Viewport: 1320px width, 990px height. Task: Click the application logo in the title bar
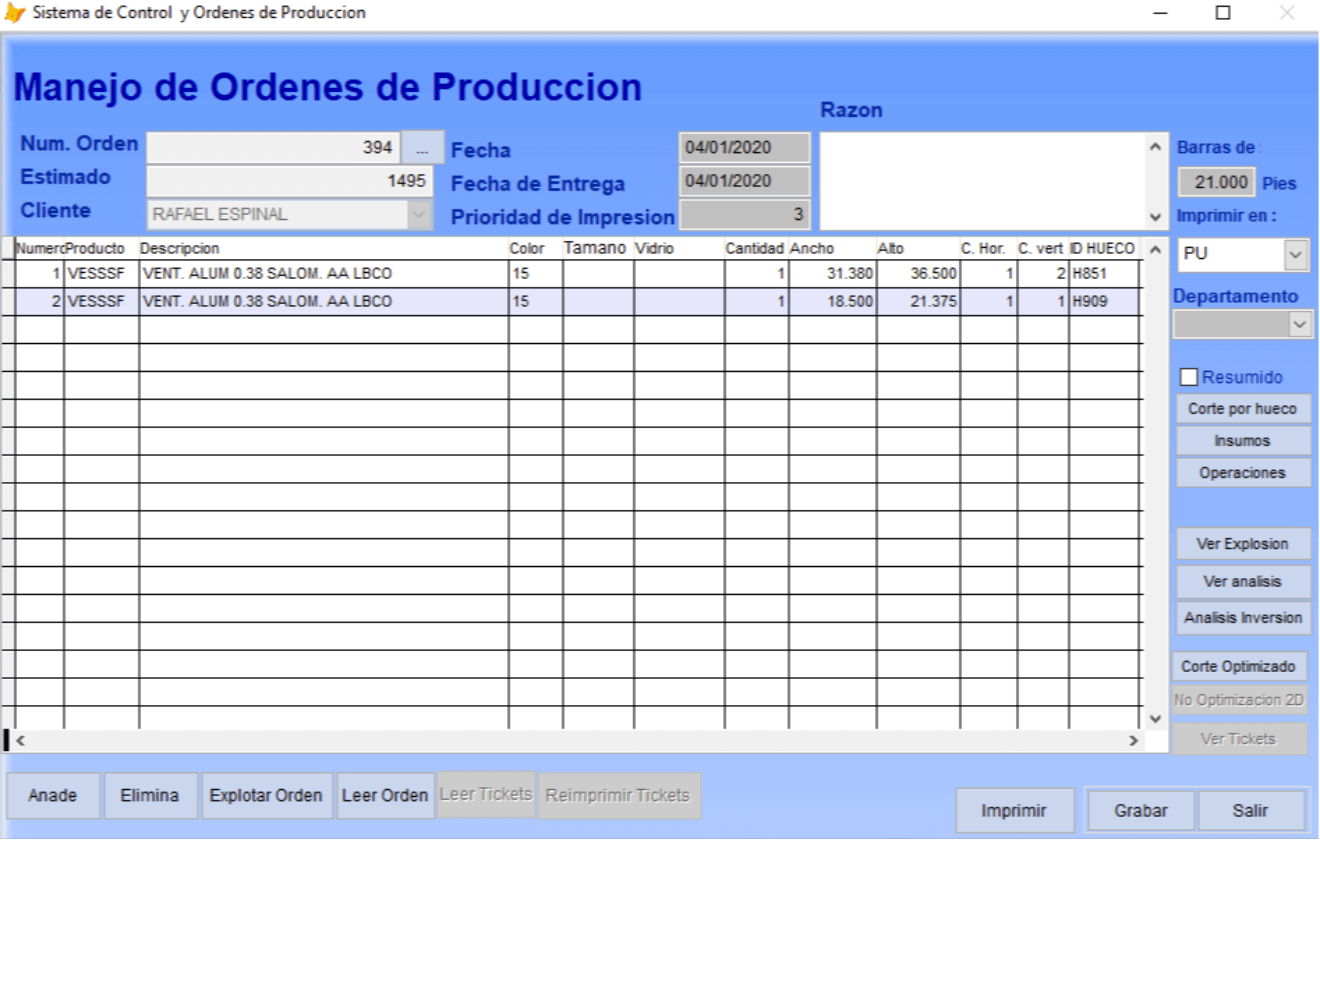14,12
